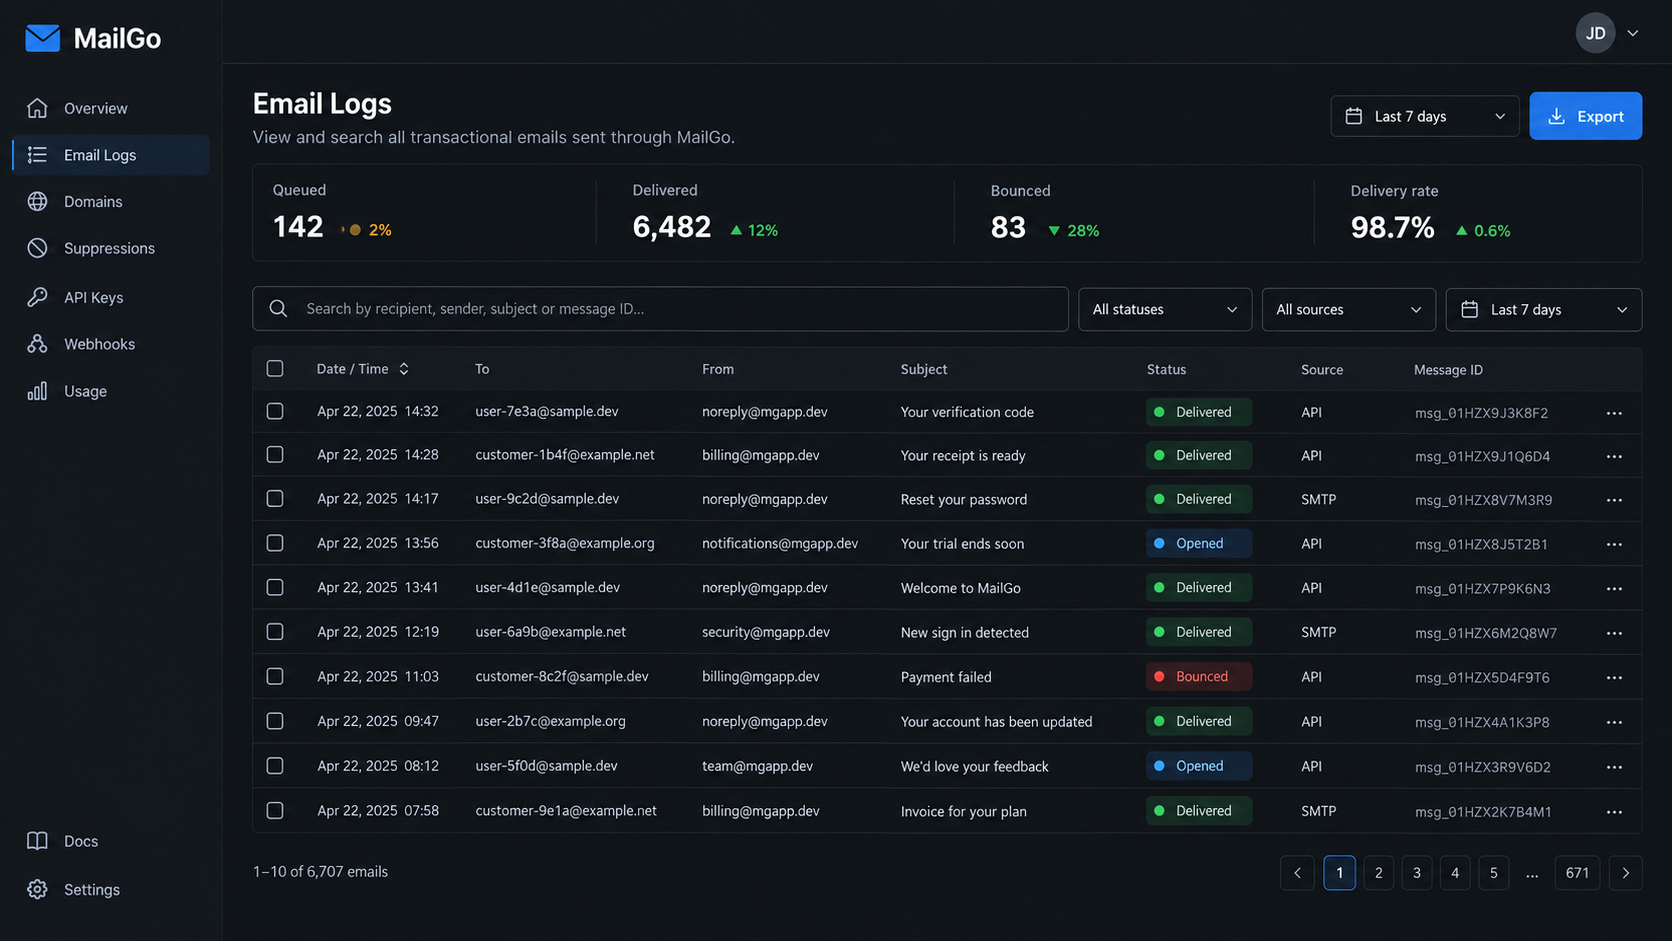Click the JD user avatar
The image size is (1672, 941).
pos(1595,33)
